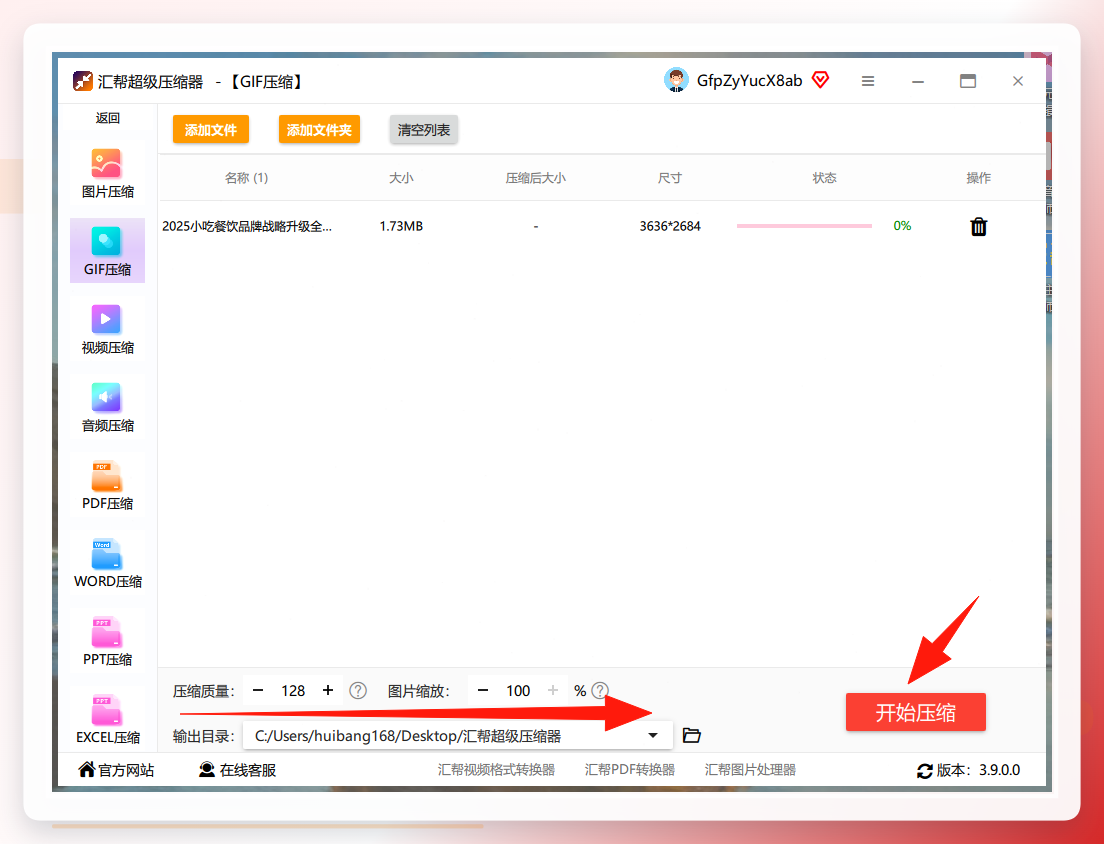Open 汇帮图片处理器 link
Screen dimensions: 1104x844
[x=751, y=770]
